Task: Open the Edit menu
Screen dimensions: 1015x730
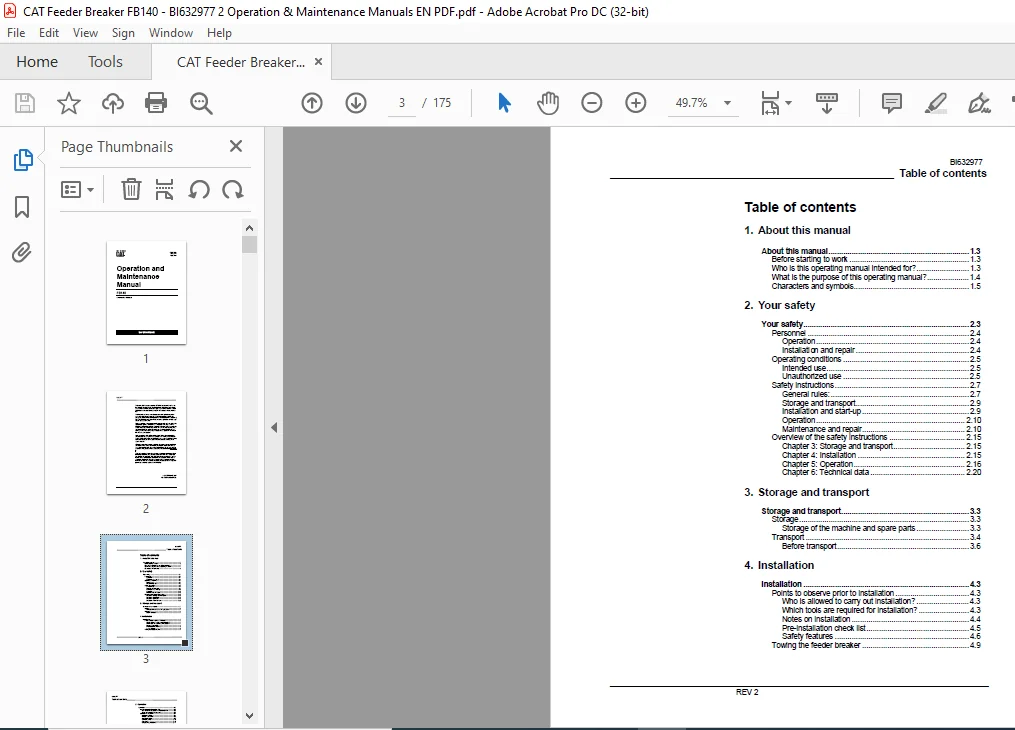Action: 49,33
